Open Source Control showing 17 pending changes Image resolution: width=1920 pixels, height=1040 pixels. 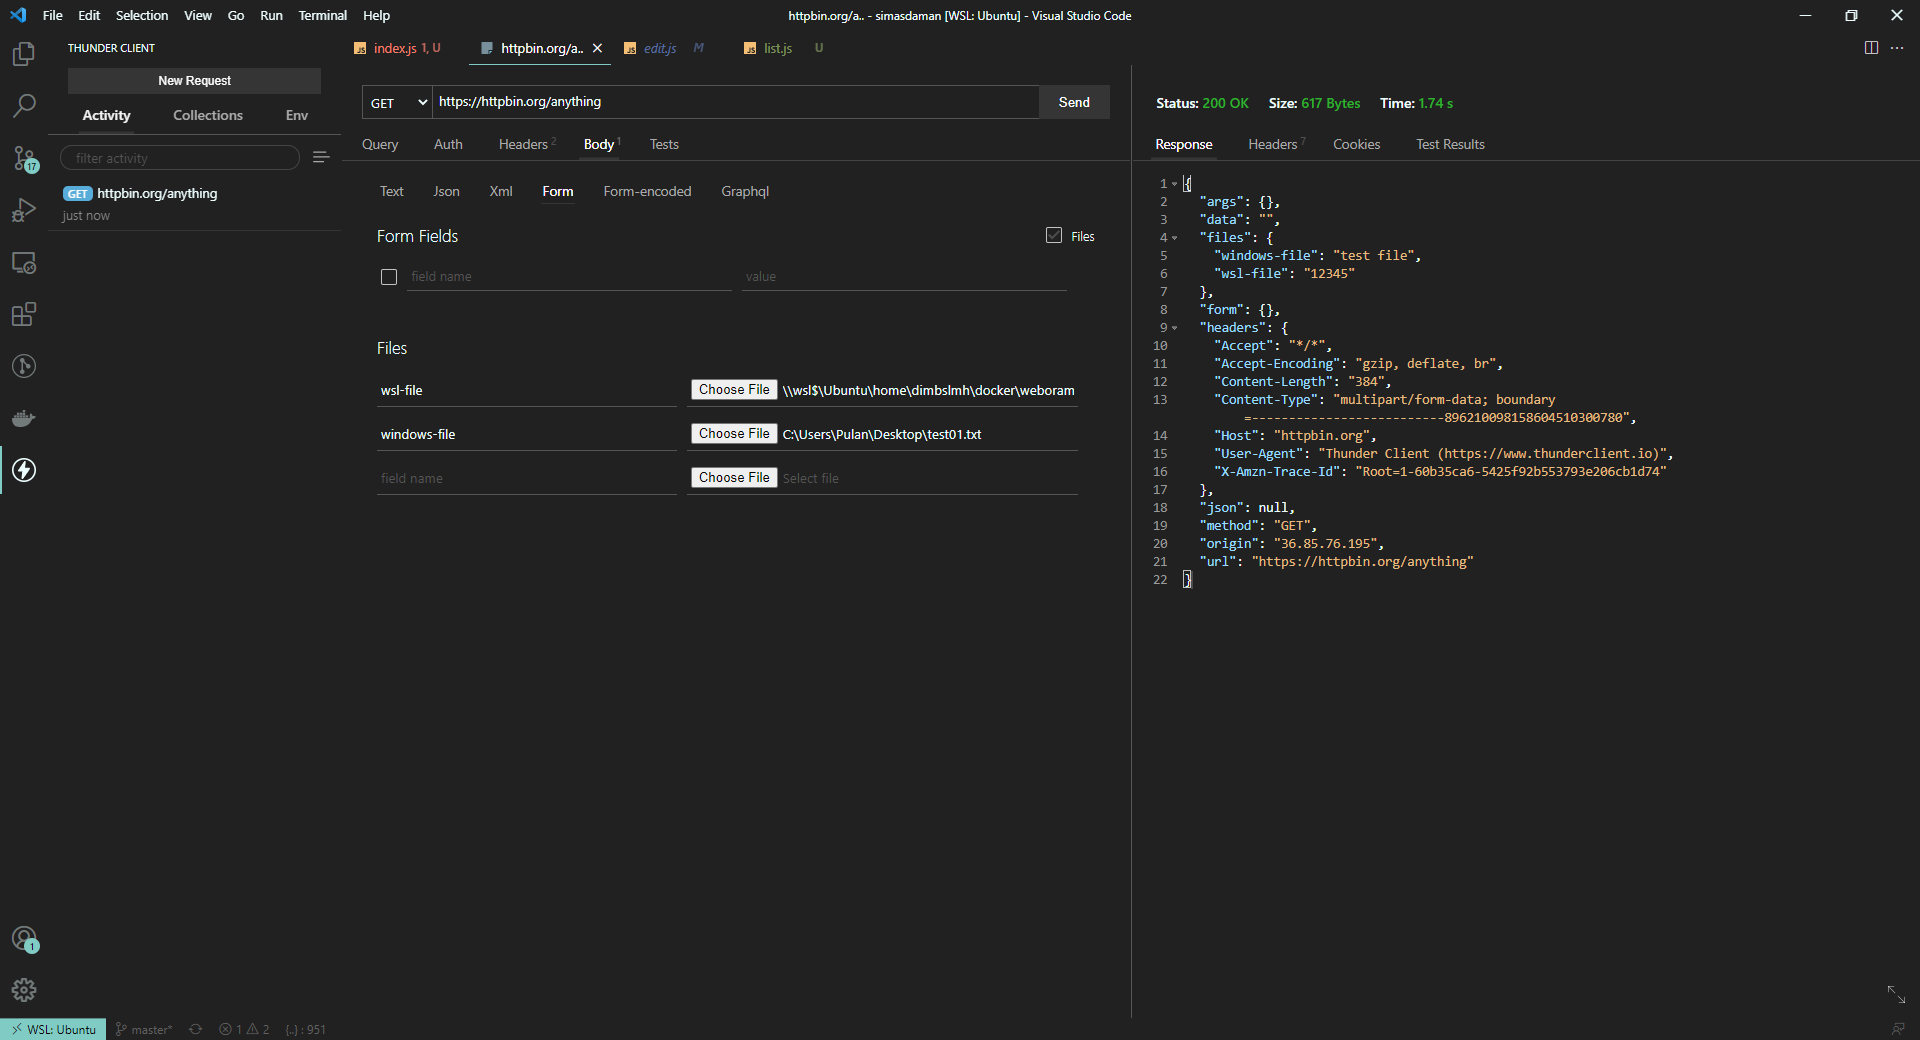pos(23,158)
